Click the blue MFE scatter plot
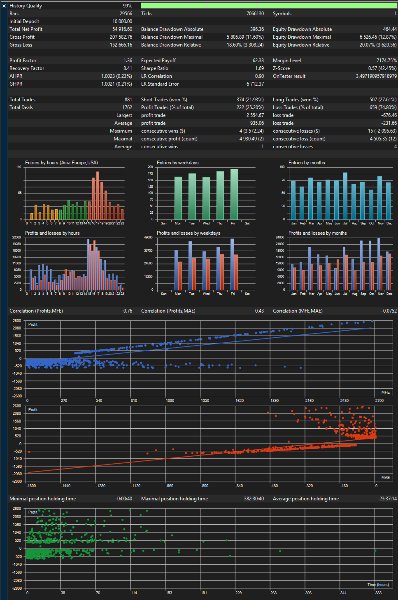Image resolution: width=398 pixels, height=600 pixels. coord(209,359)
